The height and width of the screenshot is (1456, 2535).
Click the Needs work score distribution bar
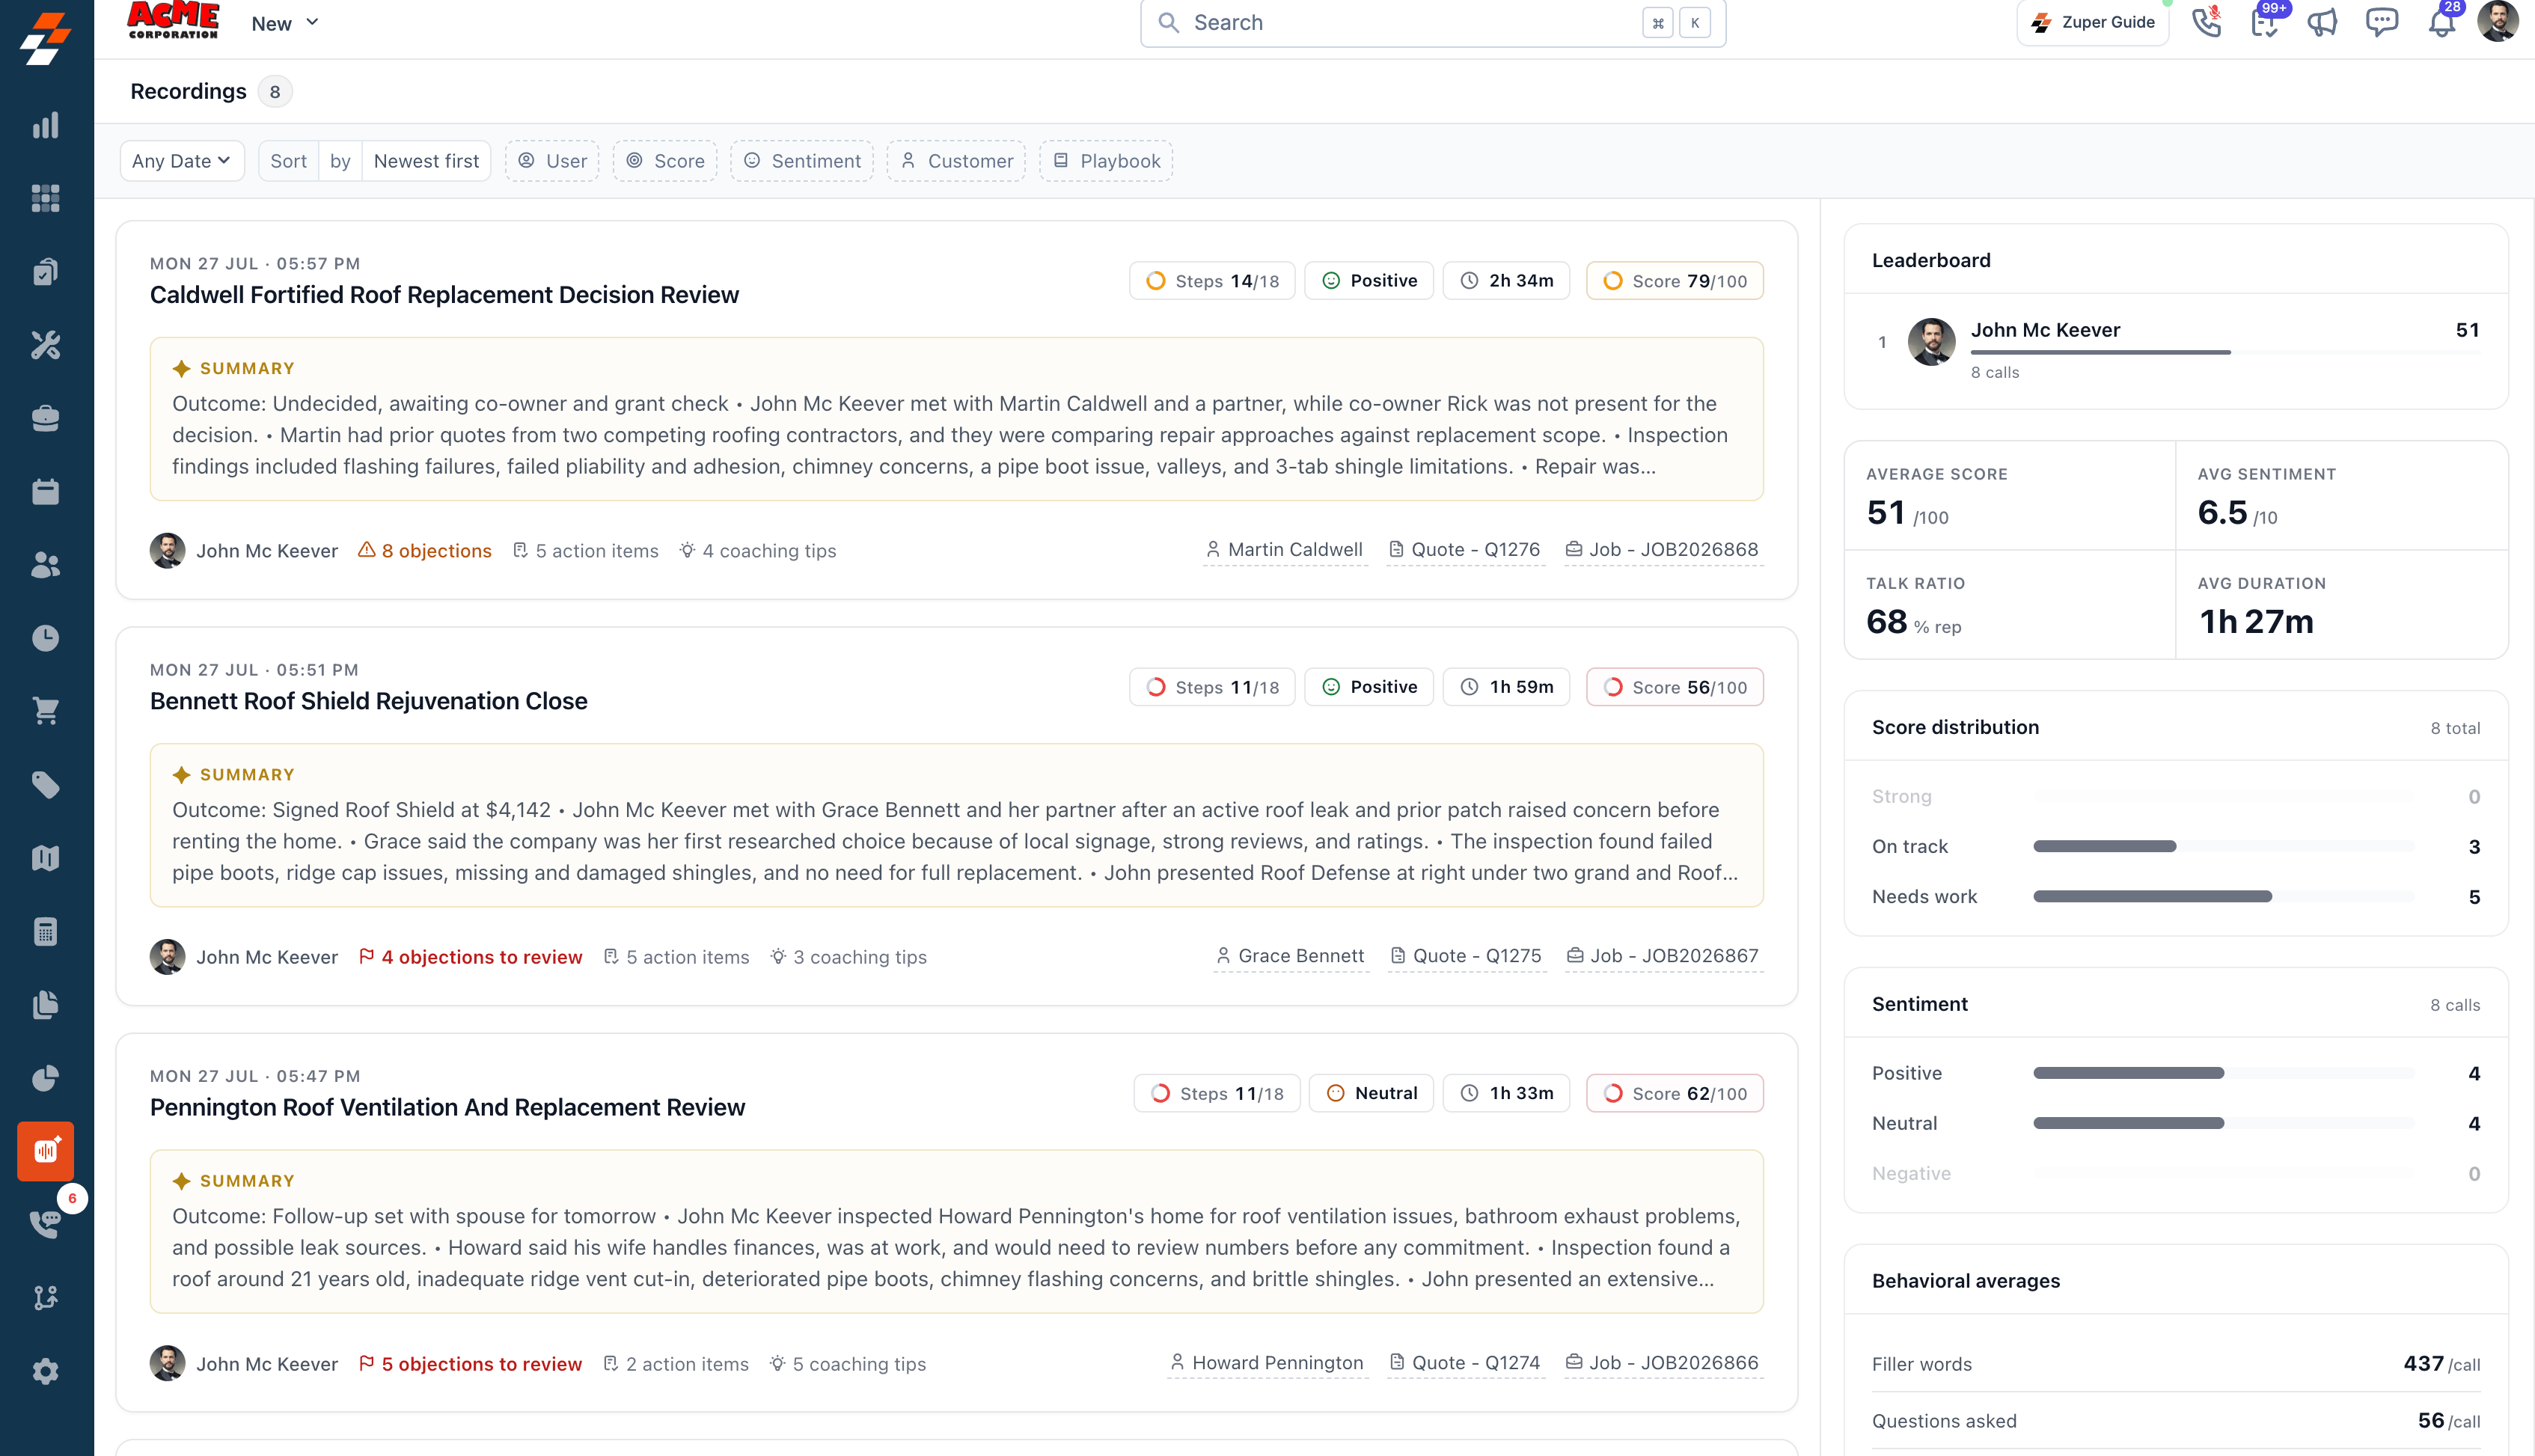click(x=2223, y=897)
